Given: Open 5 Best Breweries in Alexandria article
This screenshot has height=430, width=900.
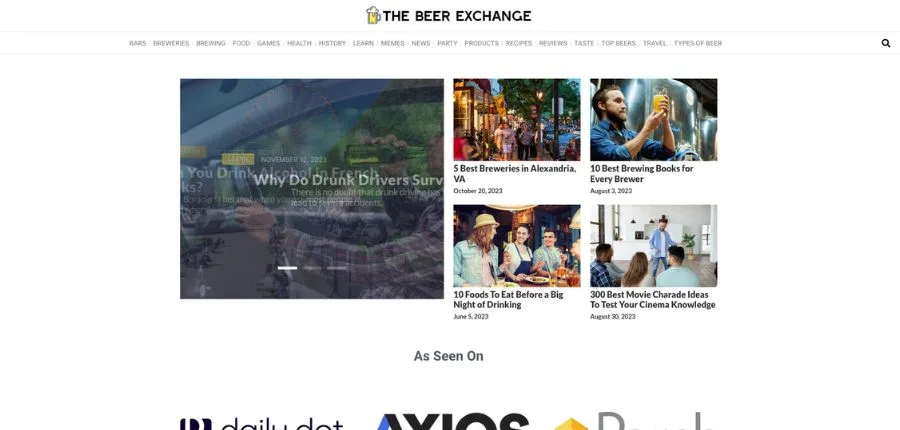Looking at the screenshot, I should [x=515, y=173].
